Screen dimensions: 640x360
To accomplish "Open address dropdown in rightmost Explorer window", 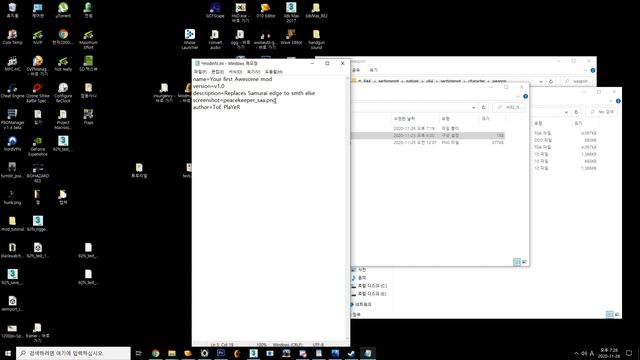I will pos(566,112).
